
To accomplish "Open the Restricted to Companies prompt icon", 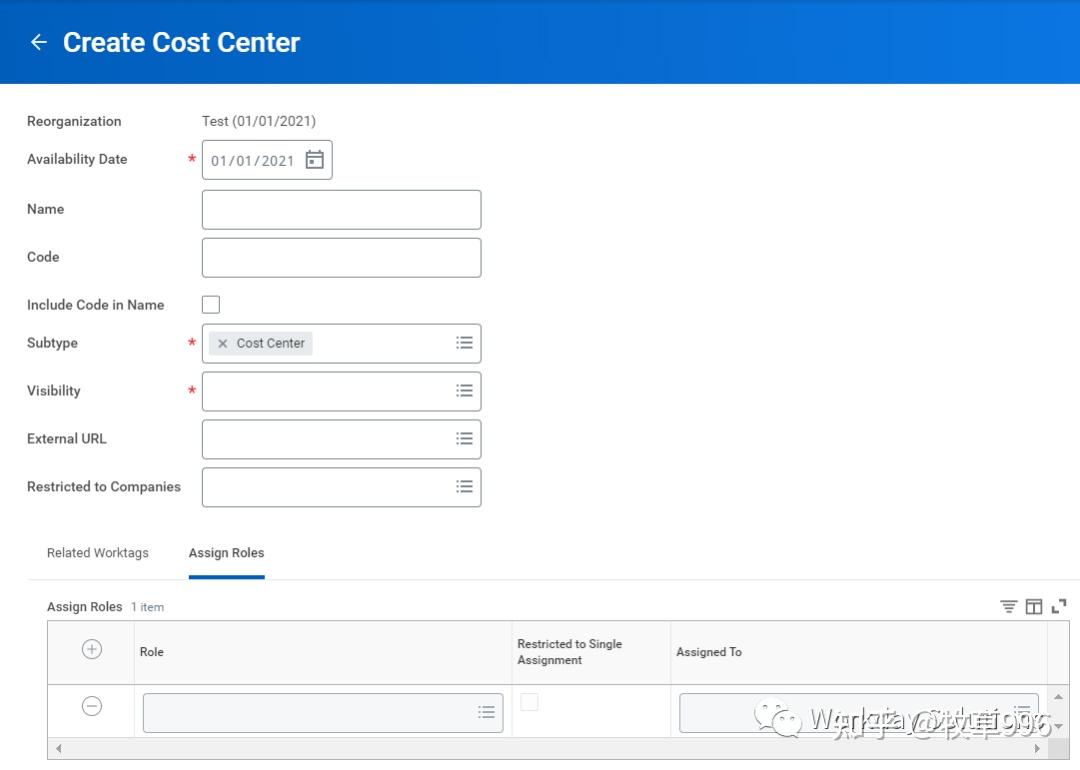I will pyautogui.click(x=464, y=487).
